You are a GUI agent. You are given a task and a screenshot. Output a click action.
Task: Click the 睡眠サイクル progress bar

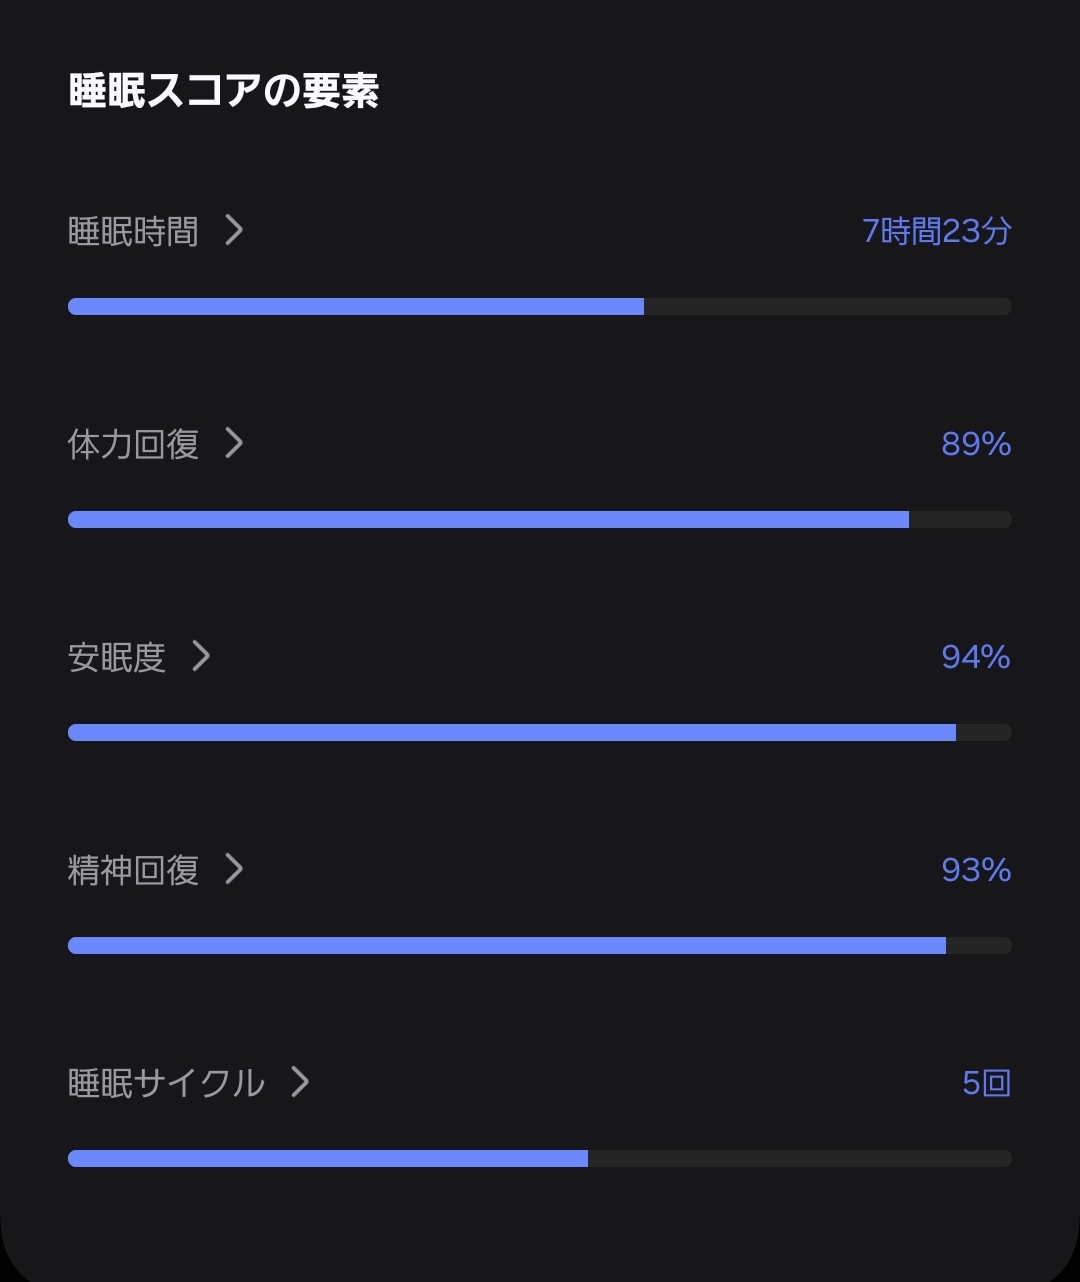tap(540, 1158)
